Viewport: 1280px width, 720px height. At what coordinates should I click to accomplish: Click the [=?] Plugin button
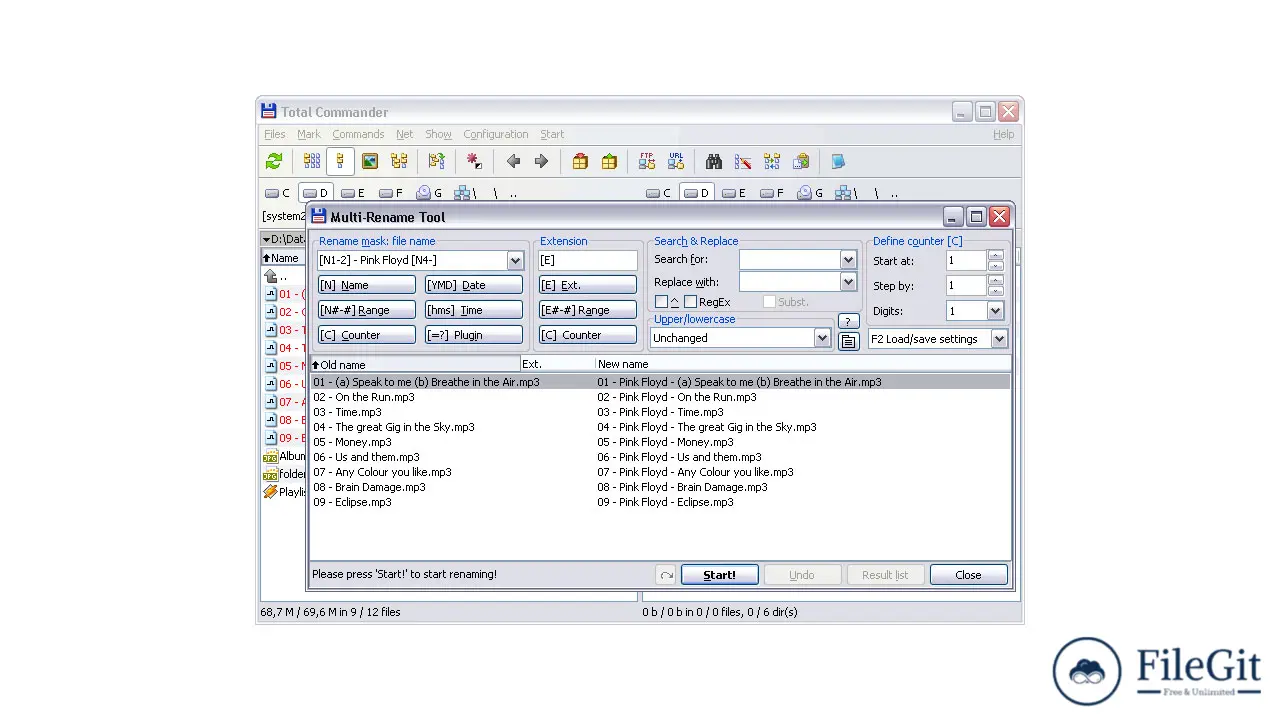(474, 335)
